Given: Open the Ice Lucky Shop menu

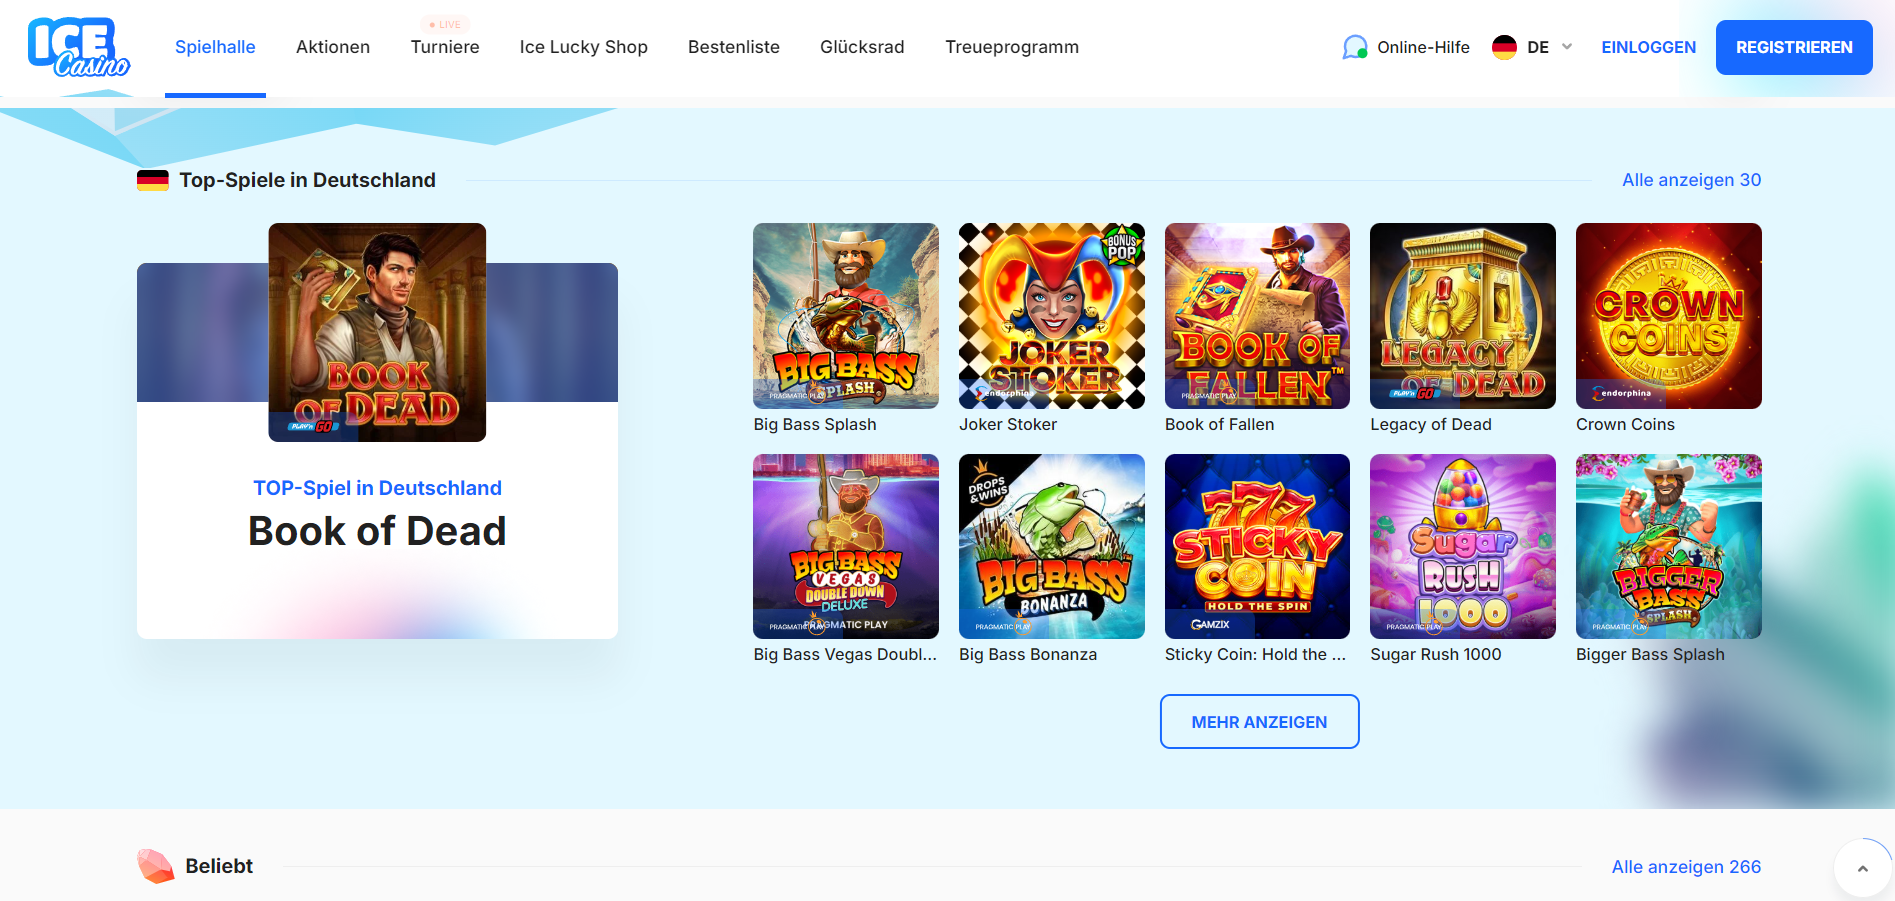Looking at the screenshot, I should (584, 47).
